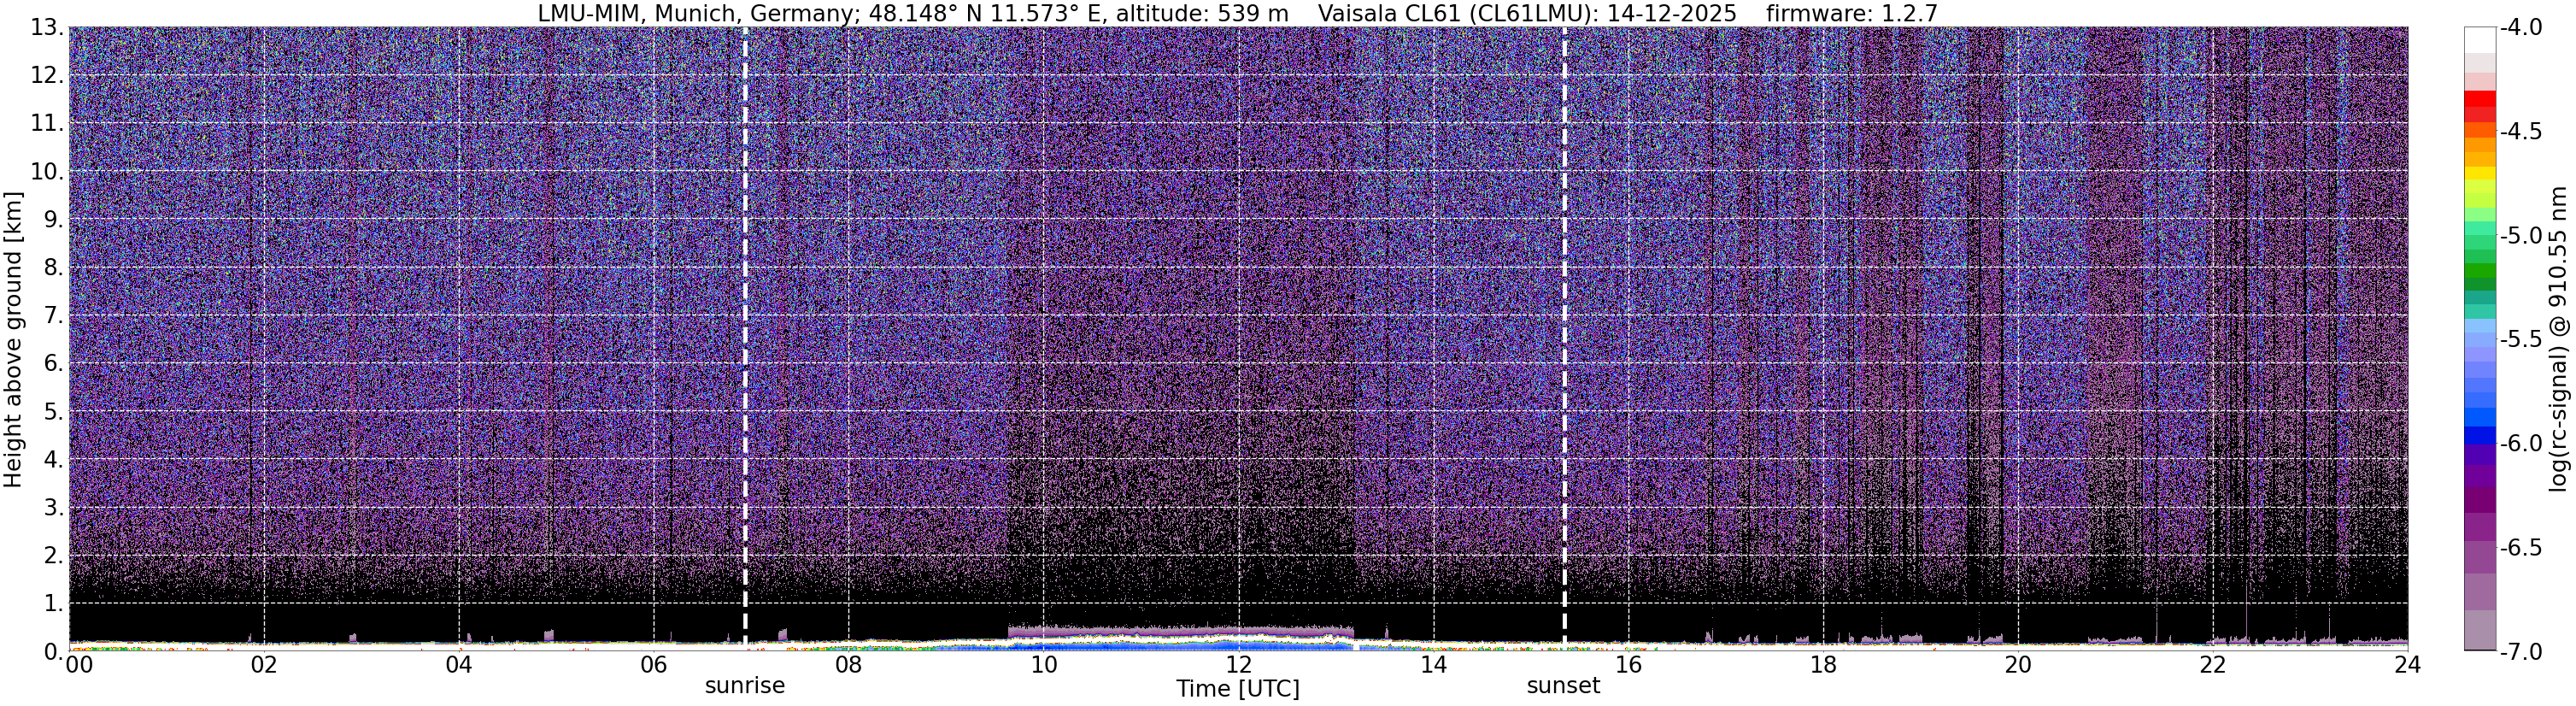The image size is (2576, 706).
Task: Click the y-axis tick label '10.'
Action: tap(46, 172)
